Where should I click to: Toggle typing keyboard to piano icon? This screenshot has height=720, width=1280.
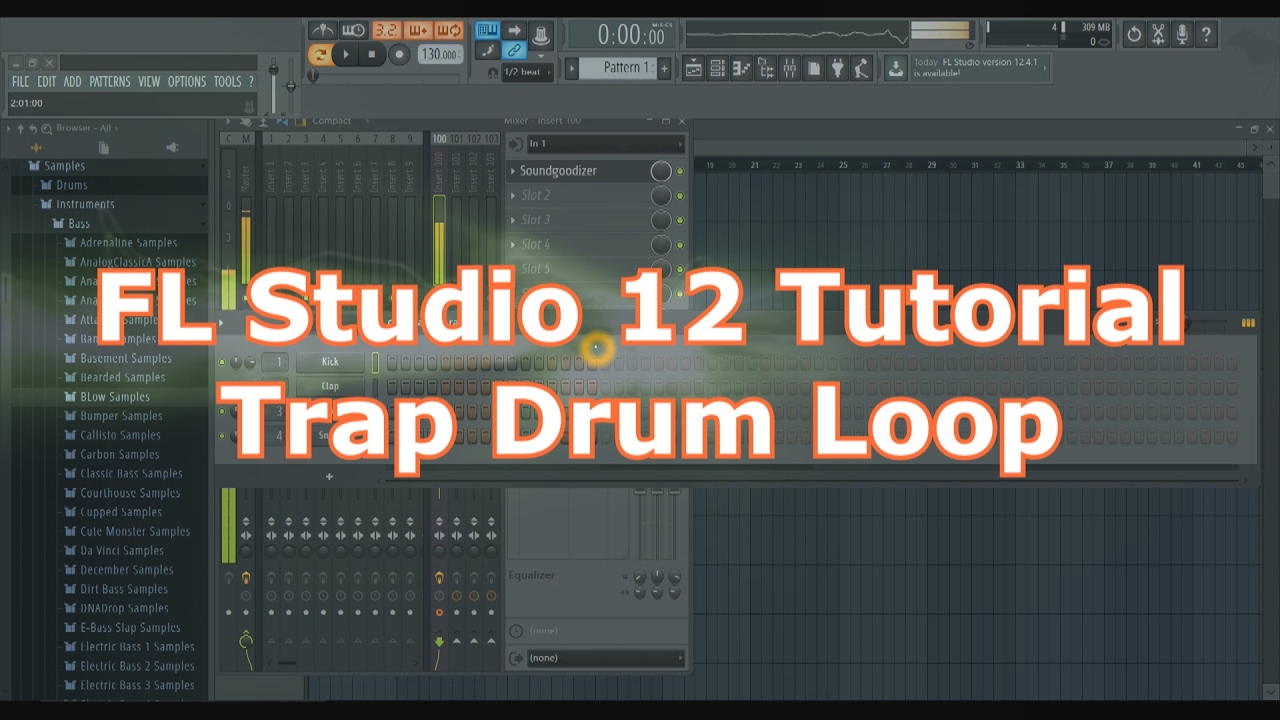[x=487, y=30]
